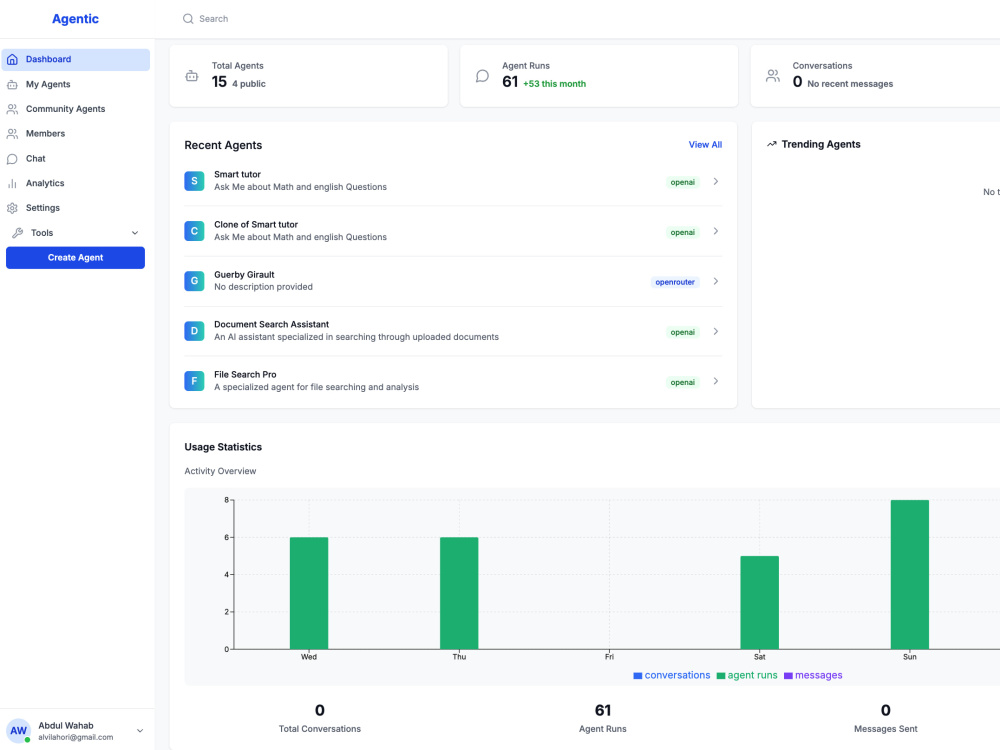Screen dimensions: 1000x750
Task: Toggle the agent runs legend green swatch
Action: pyautogui.click(x=721, y=676)
